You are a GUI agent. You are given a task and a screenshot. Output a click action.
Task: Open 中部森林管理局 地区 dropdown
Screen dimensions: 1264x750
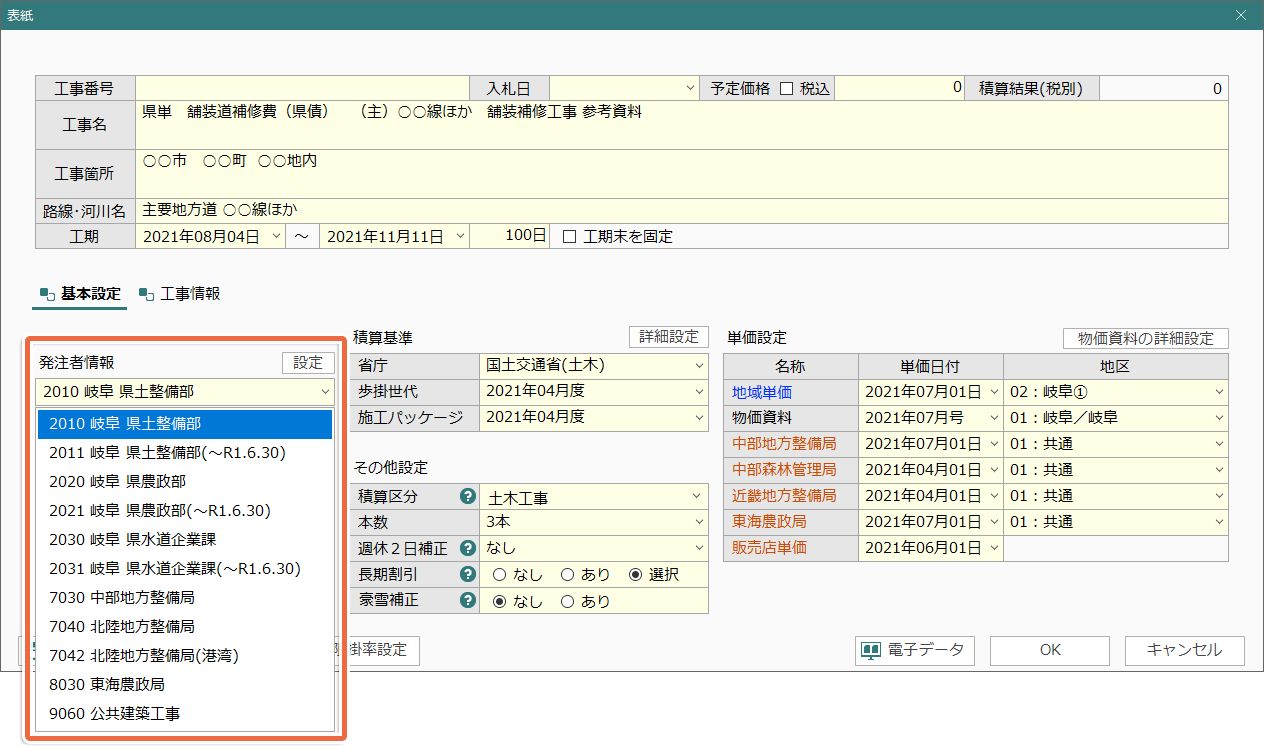pyautogui.click(x=1219, y=470)
